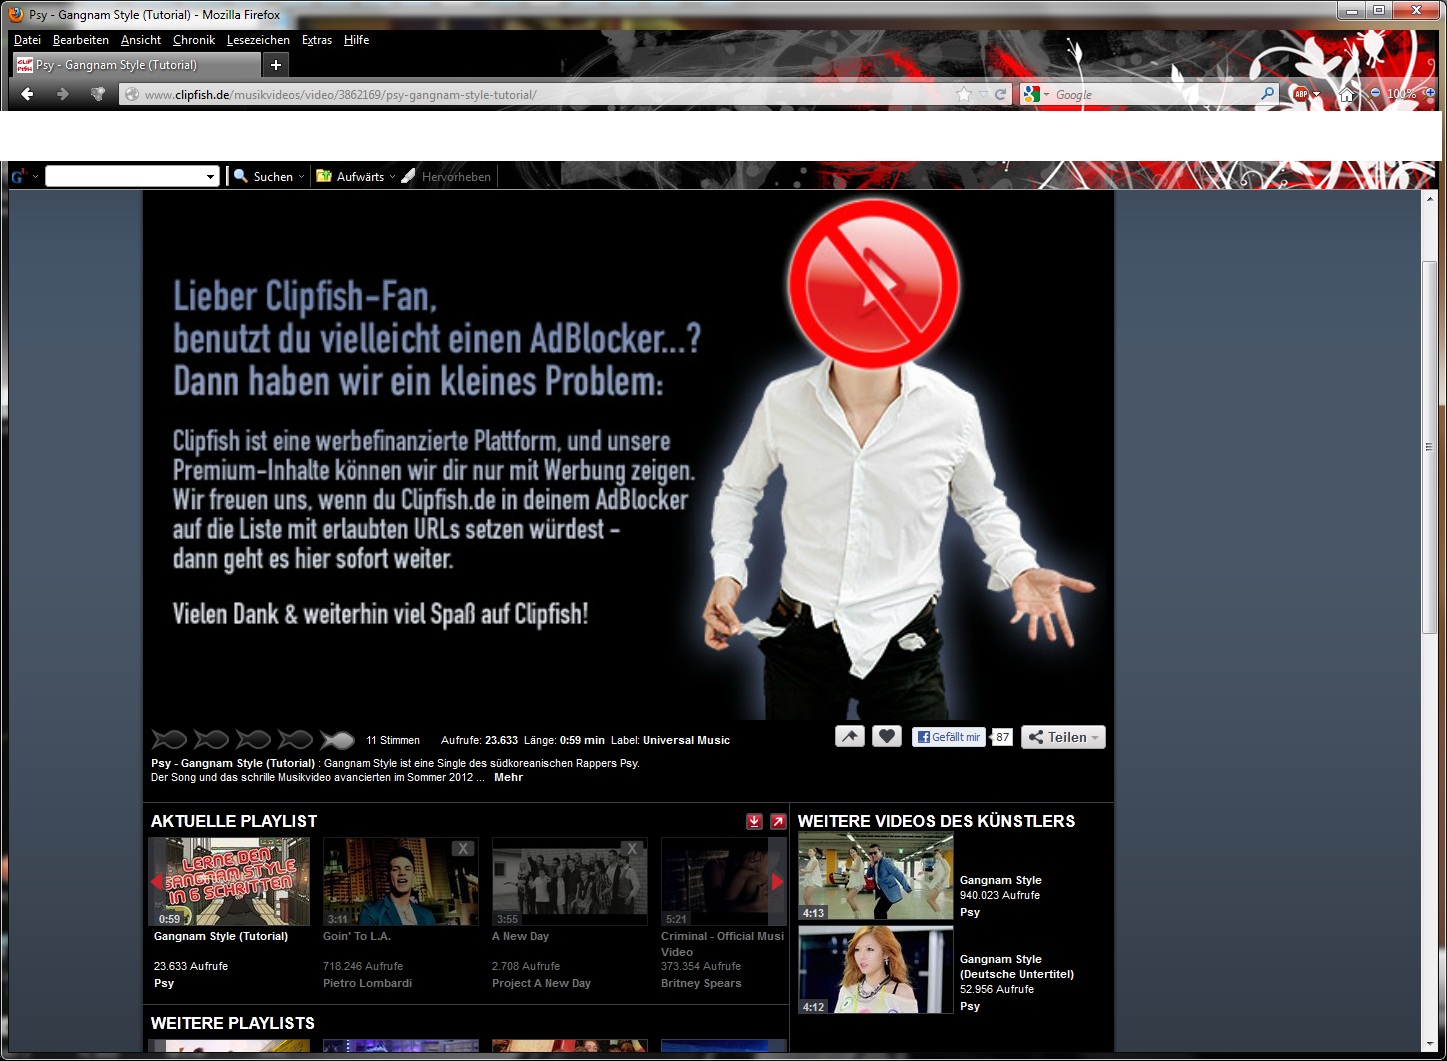Zoom out with the minus icon
Screen dimensions: 1447x1061
click(1376, 93)
